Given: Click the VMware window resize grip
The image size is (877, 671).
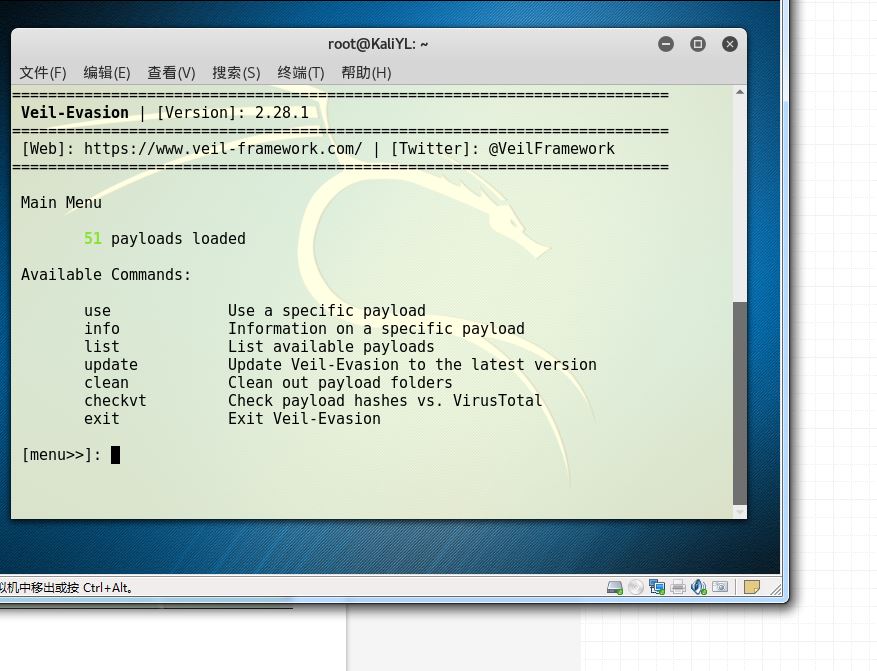Looking at the screenshot, I should click(775, 589).
